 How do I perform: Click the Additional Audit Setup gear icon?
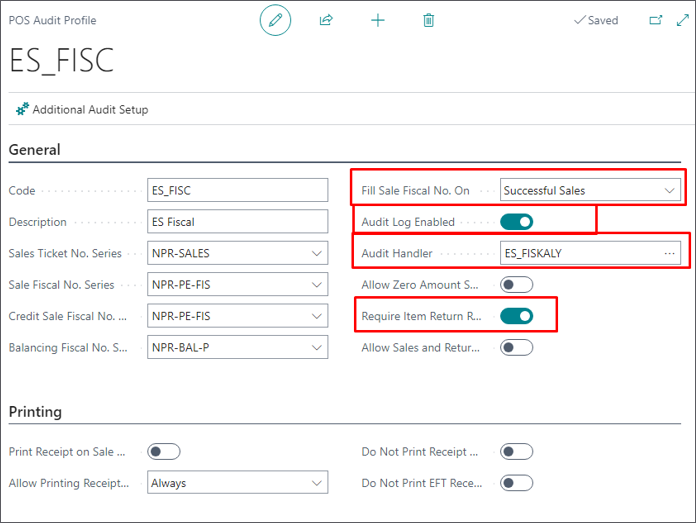tap(22, 109)
